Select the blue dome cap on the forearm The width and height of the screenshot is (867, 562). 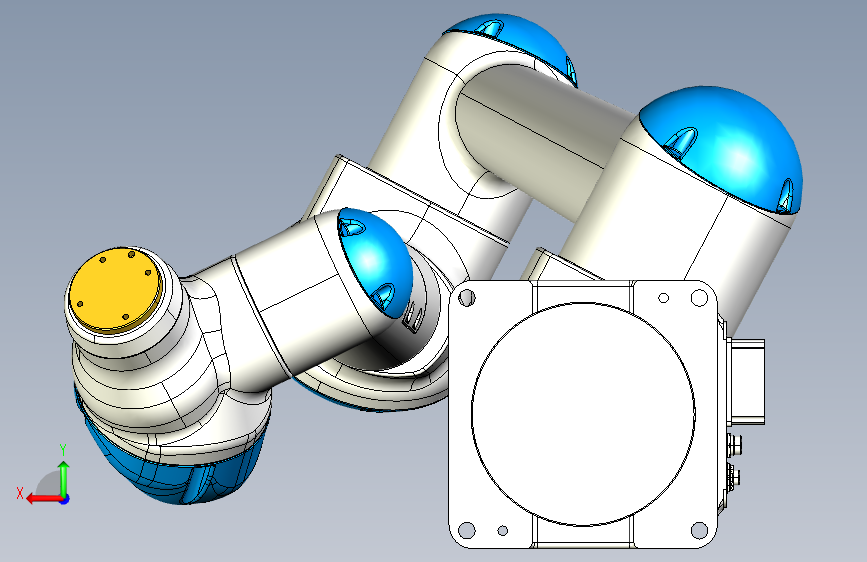tap(376, 263)
